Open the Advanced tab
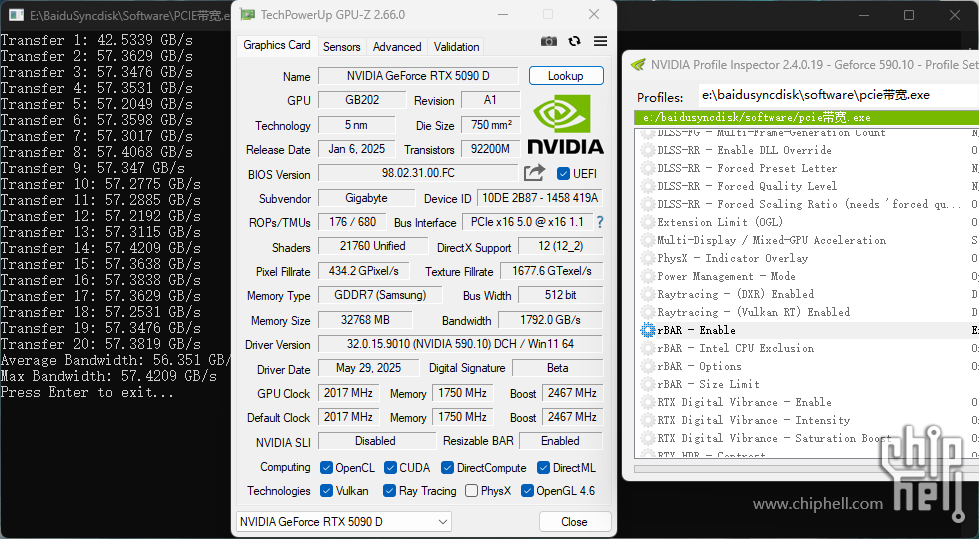 click(x=397, y=47)
